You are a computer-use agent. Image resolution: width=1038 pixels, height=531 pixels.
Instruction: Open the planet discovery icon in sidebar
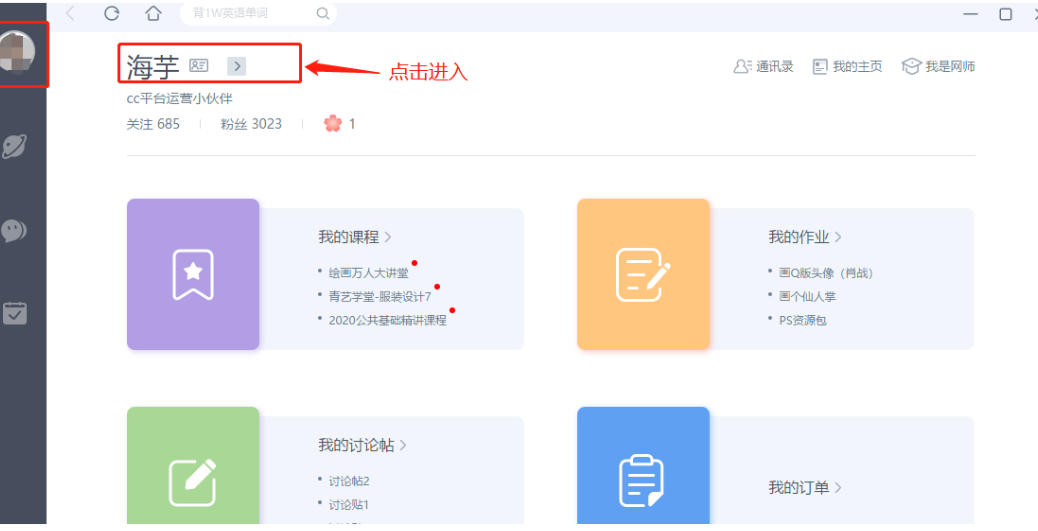click(14, 146)
